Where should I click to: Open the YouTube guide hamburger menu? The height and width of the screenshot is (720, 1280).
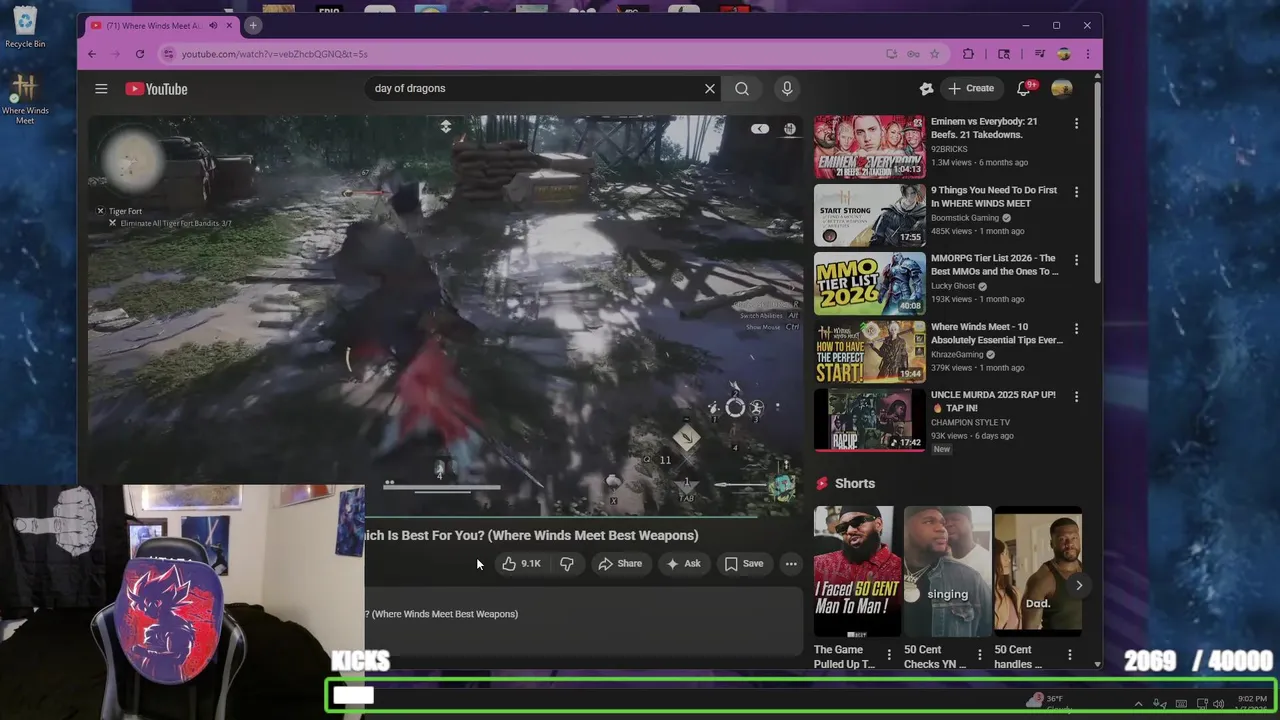[101, 89]
